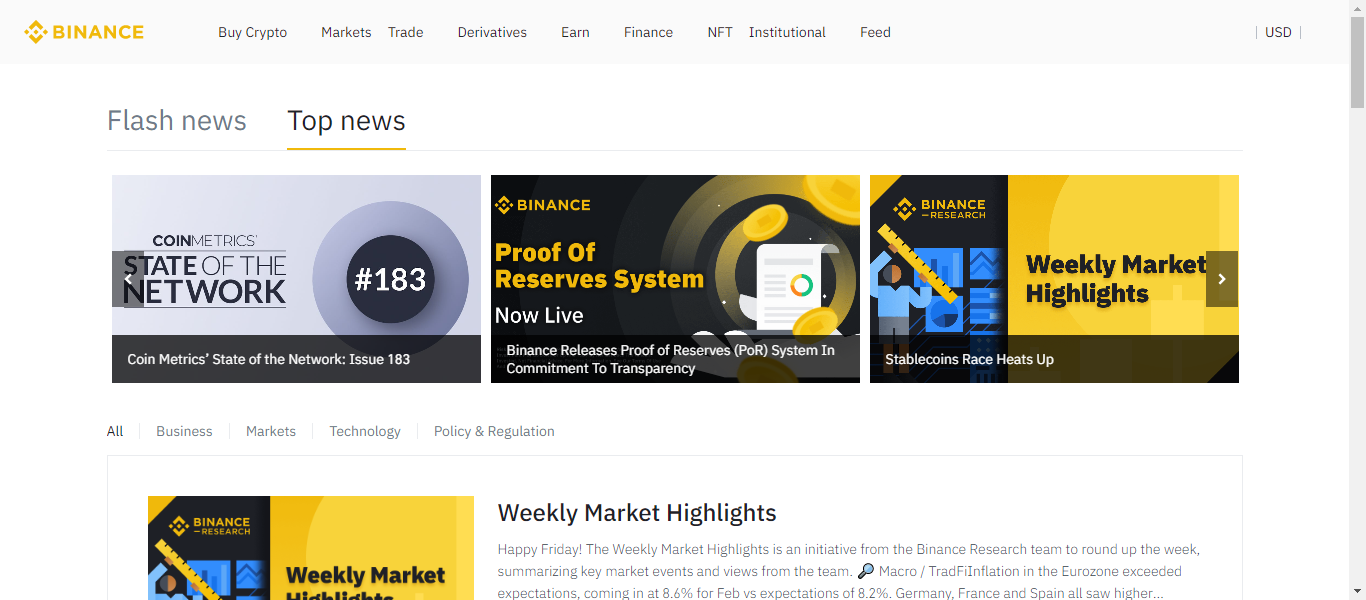Change currency via USD selector

point(1278,32)
